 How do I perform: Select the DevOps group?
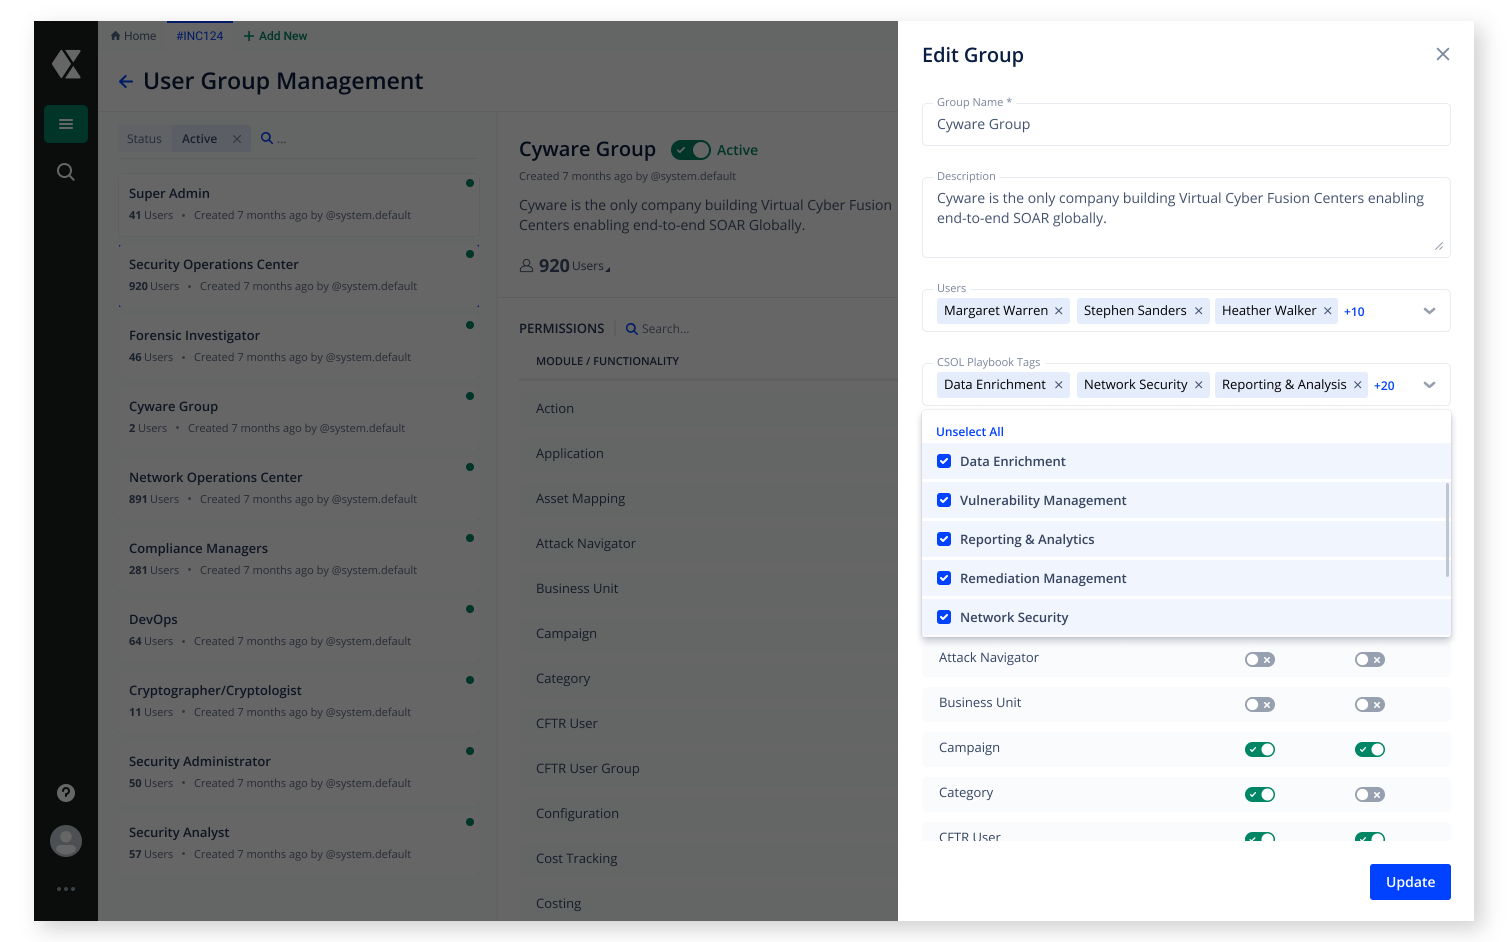pyautogui.click(x=298, y=630)
